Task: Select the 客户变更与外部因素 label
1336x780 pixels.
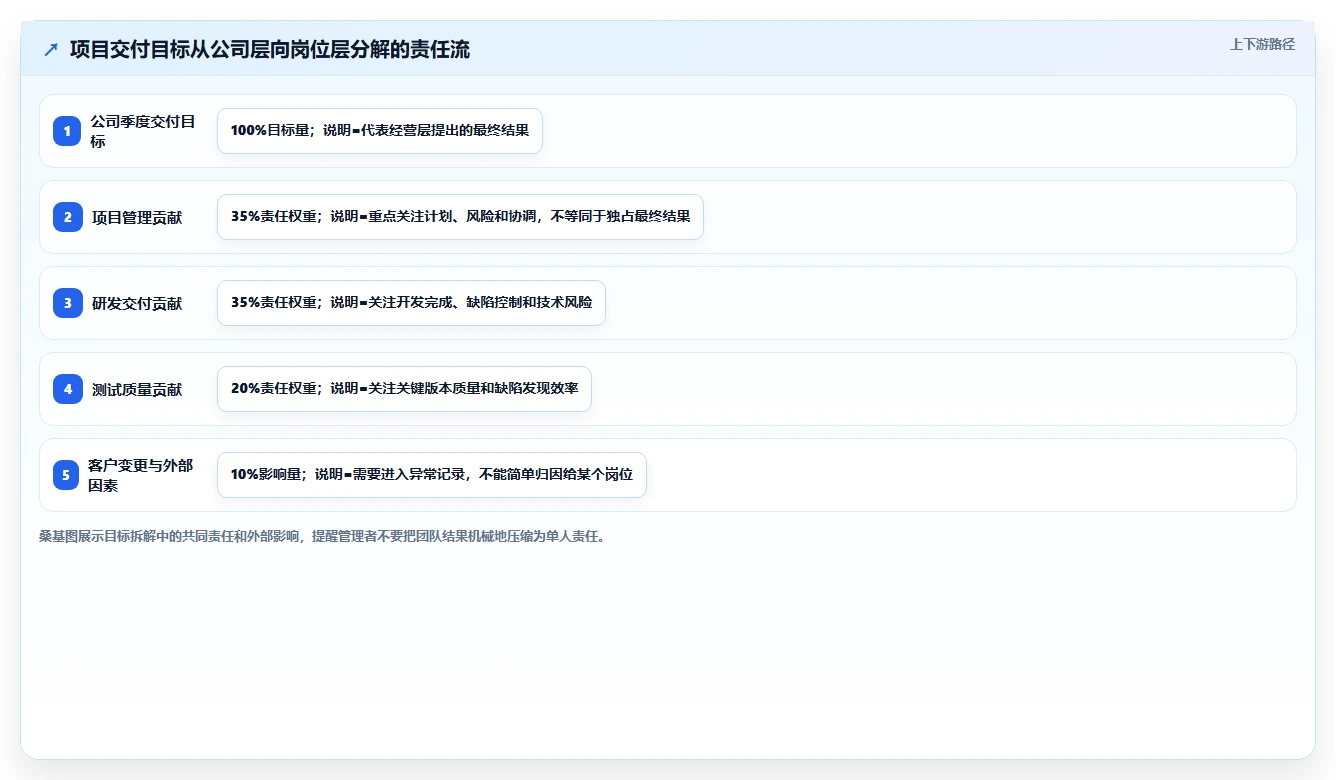Action: 140,475
